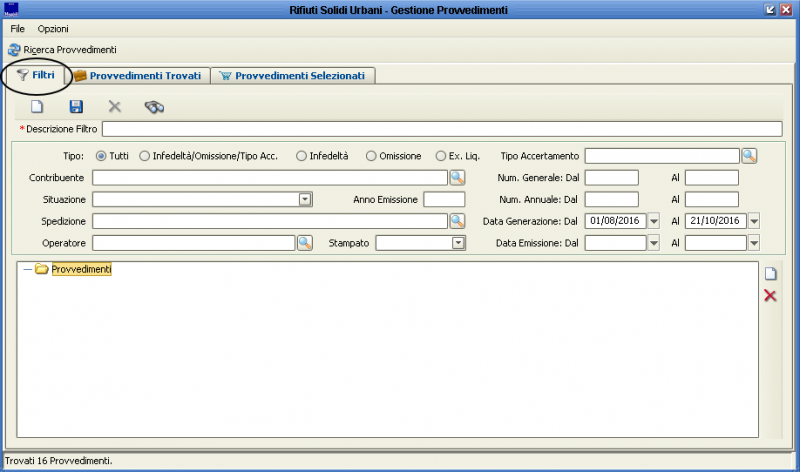Screen dimensions: 800x472
Task: Click the Ricerca Provvedimenti refresh icon
Action: 14,49
